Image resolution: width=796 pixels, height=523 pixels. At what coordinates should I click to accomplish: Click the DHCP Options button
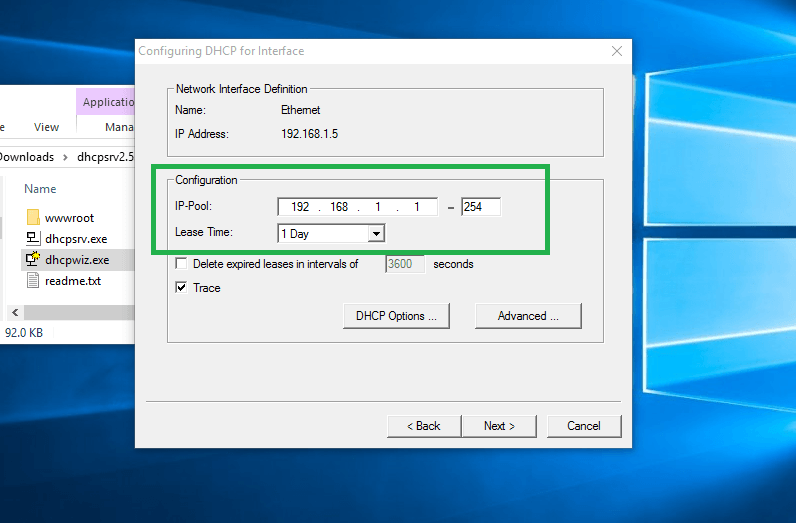pos(396,316)
